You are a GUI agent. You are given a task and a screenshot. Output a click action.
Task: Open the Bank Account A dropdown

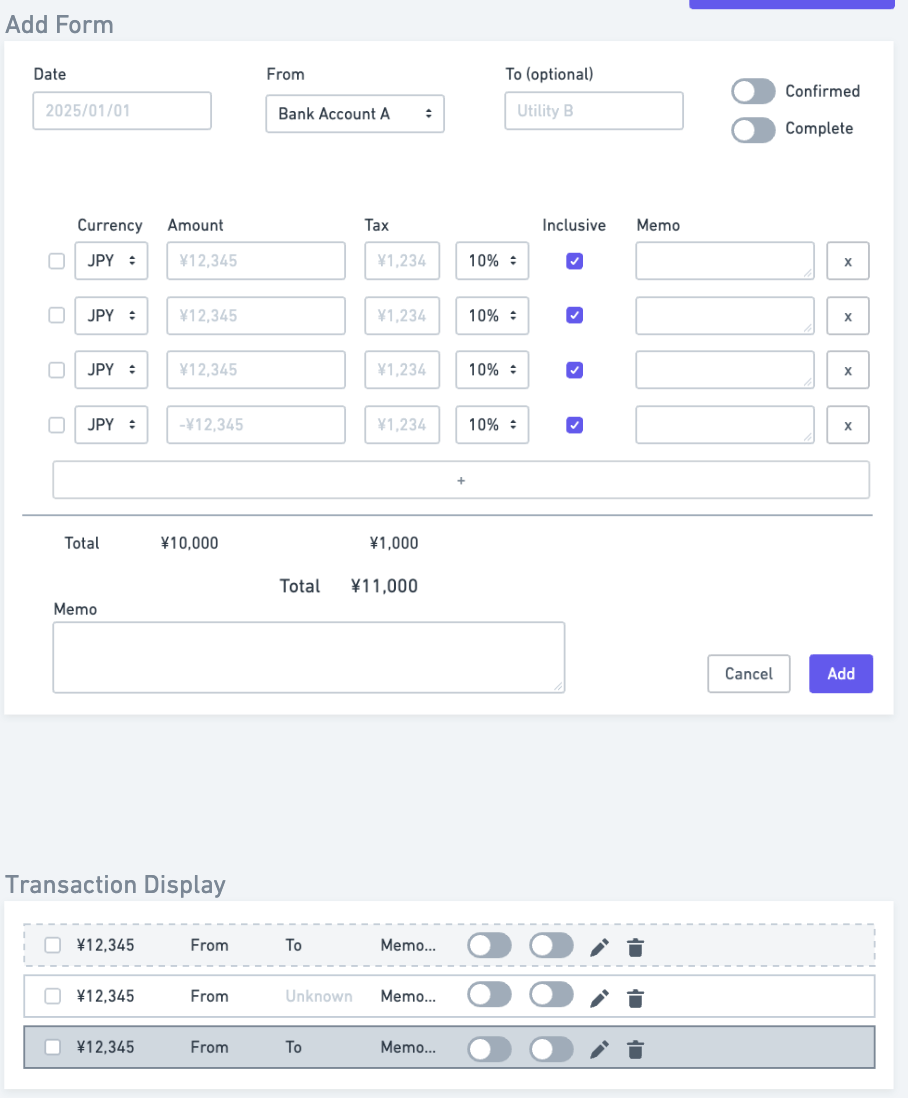[355, 114]
